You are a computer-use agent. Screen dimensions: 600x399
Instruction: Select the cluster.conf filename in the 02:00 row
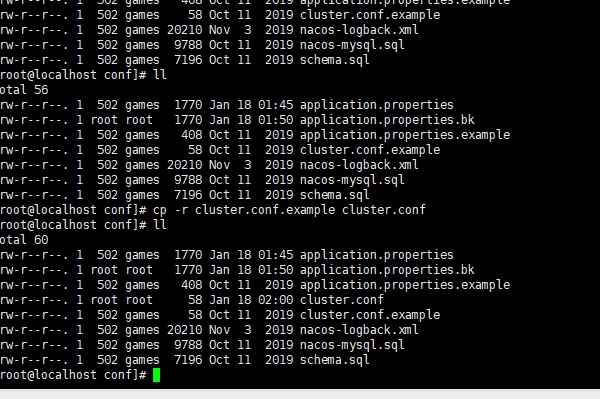pos(342,300)
